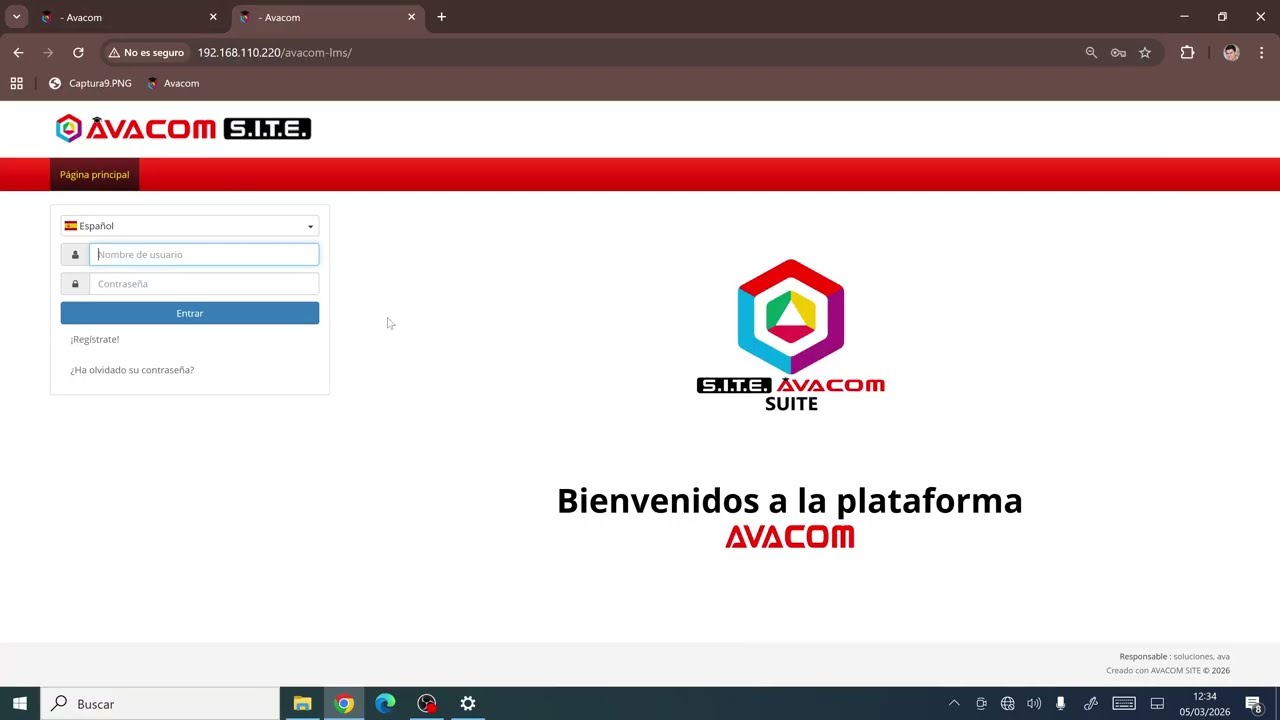The width and height of the screenshot is (1280, 720).
Task: Click the lock icon beside password field
Action: pyautogui.click(x=75, y=284)
